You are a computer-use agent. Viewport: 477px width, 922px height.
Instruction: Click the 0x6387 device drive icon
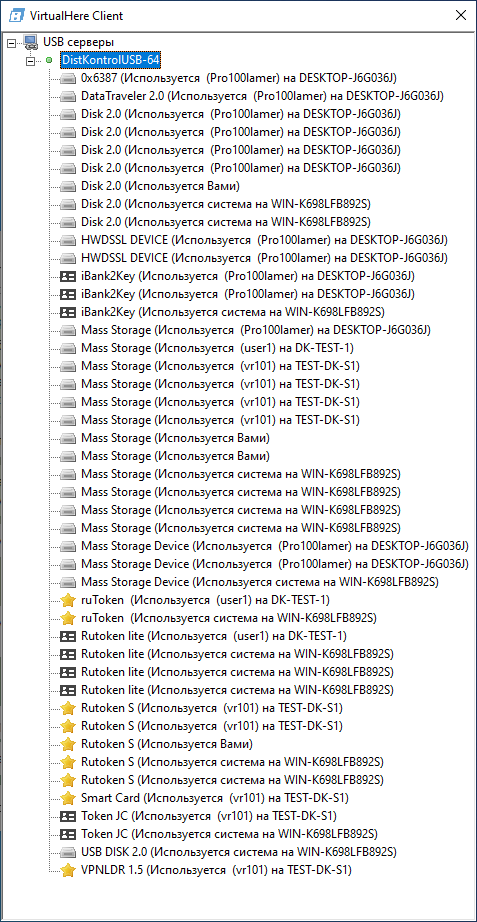click(68, 78)
